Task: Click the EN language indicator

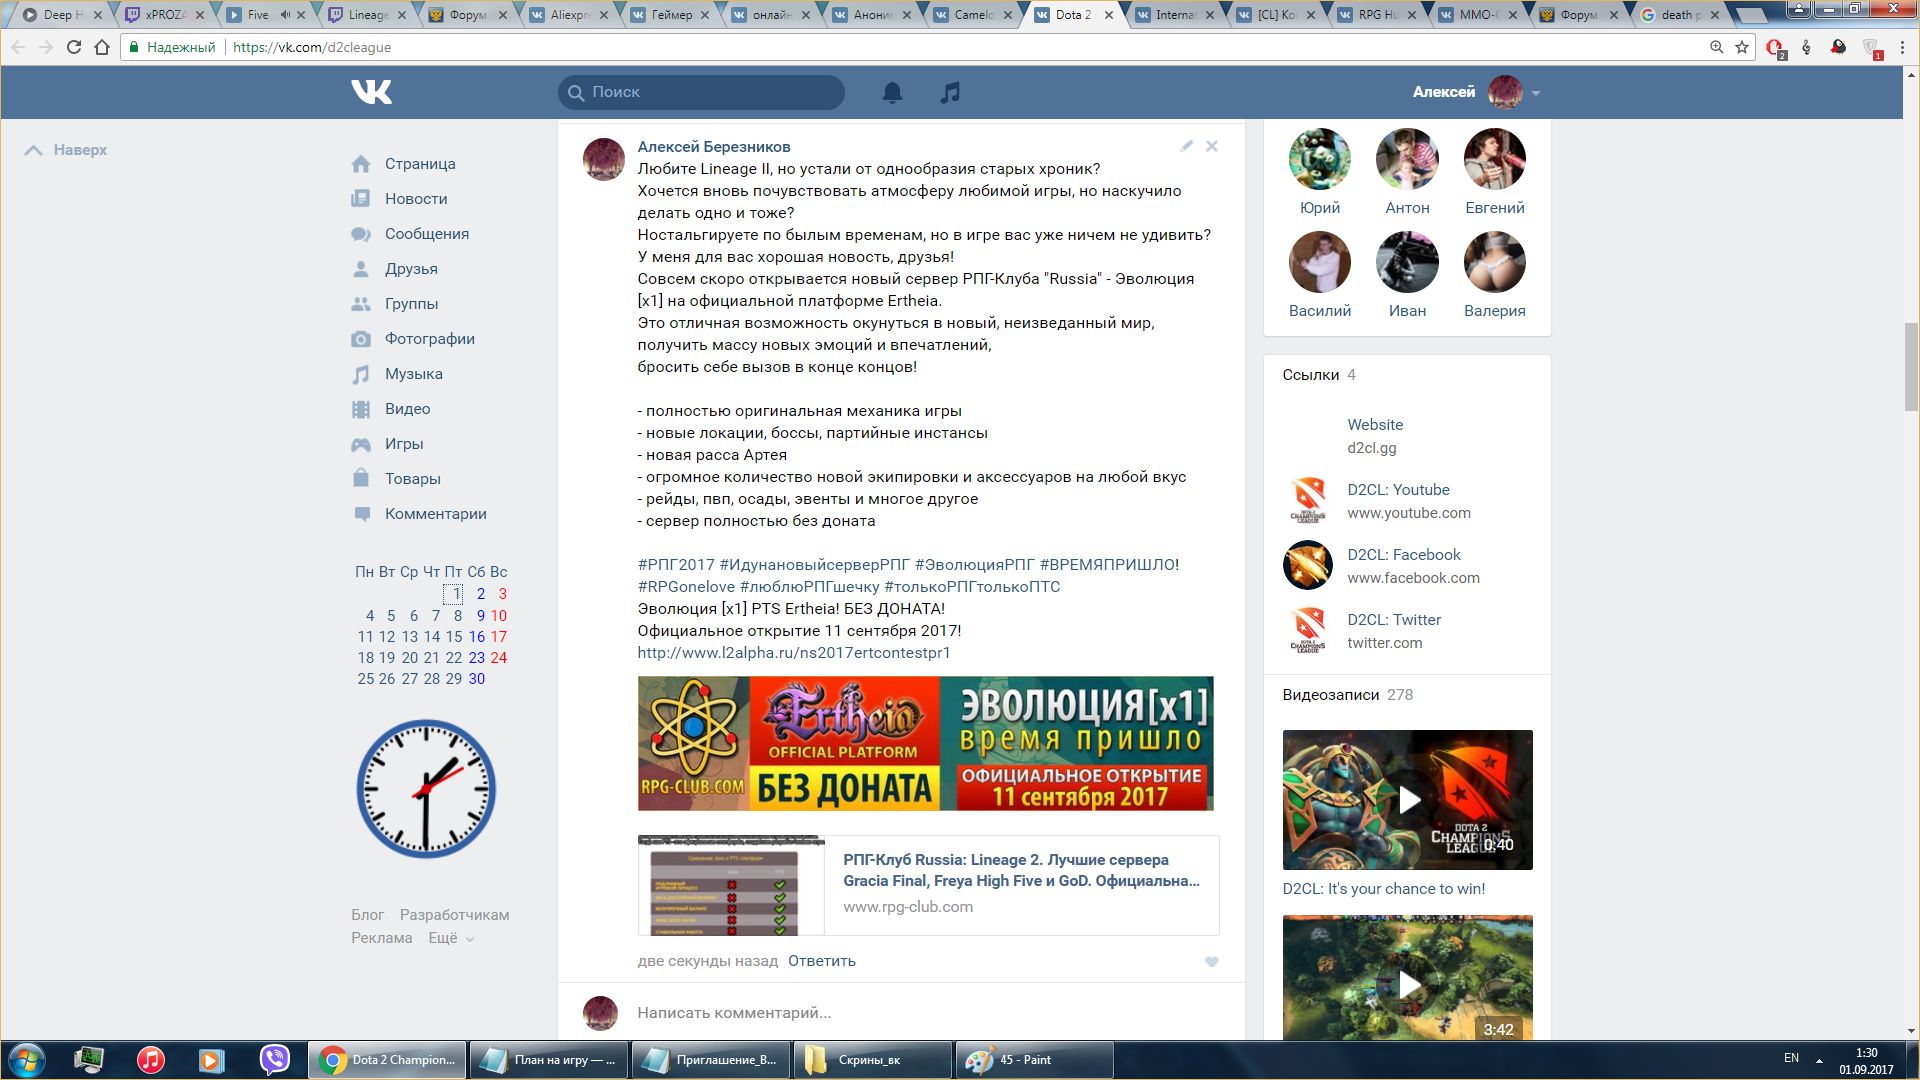Action: [x=1791, y=1058]
